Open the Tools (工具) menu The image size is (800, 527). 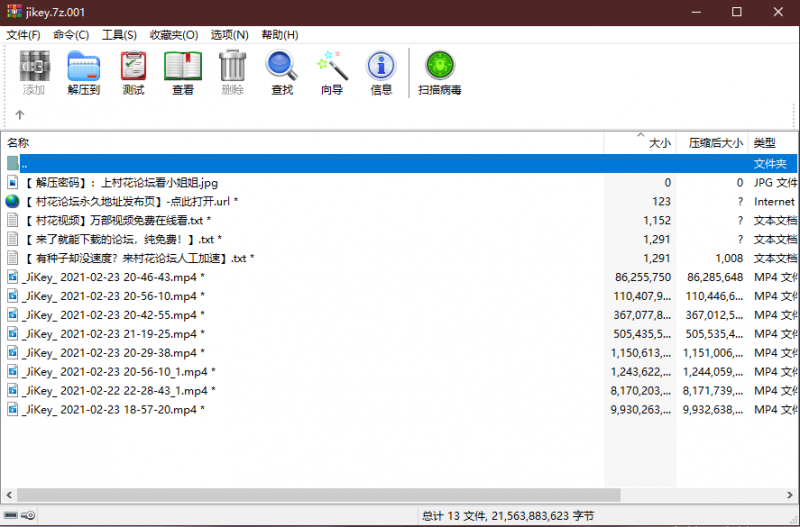pyautogui.click(x=119, y=34)
